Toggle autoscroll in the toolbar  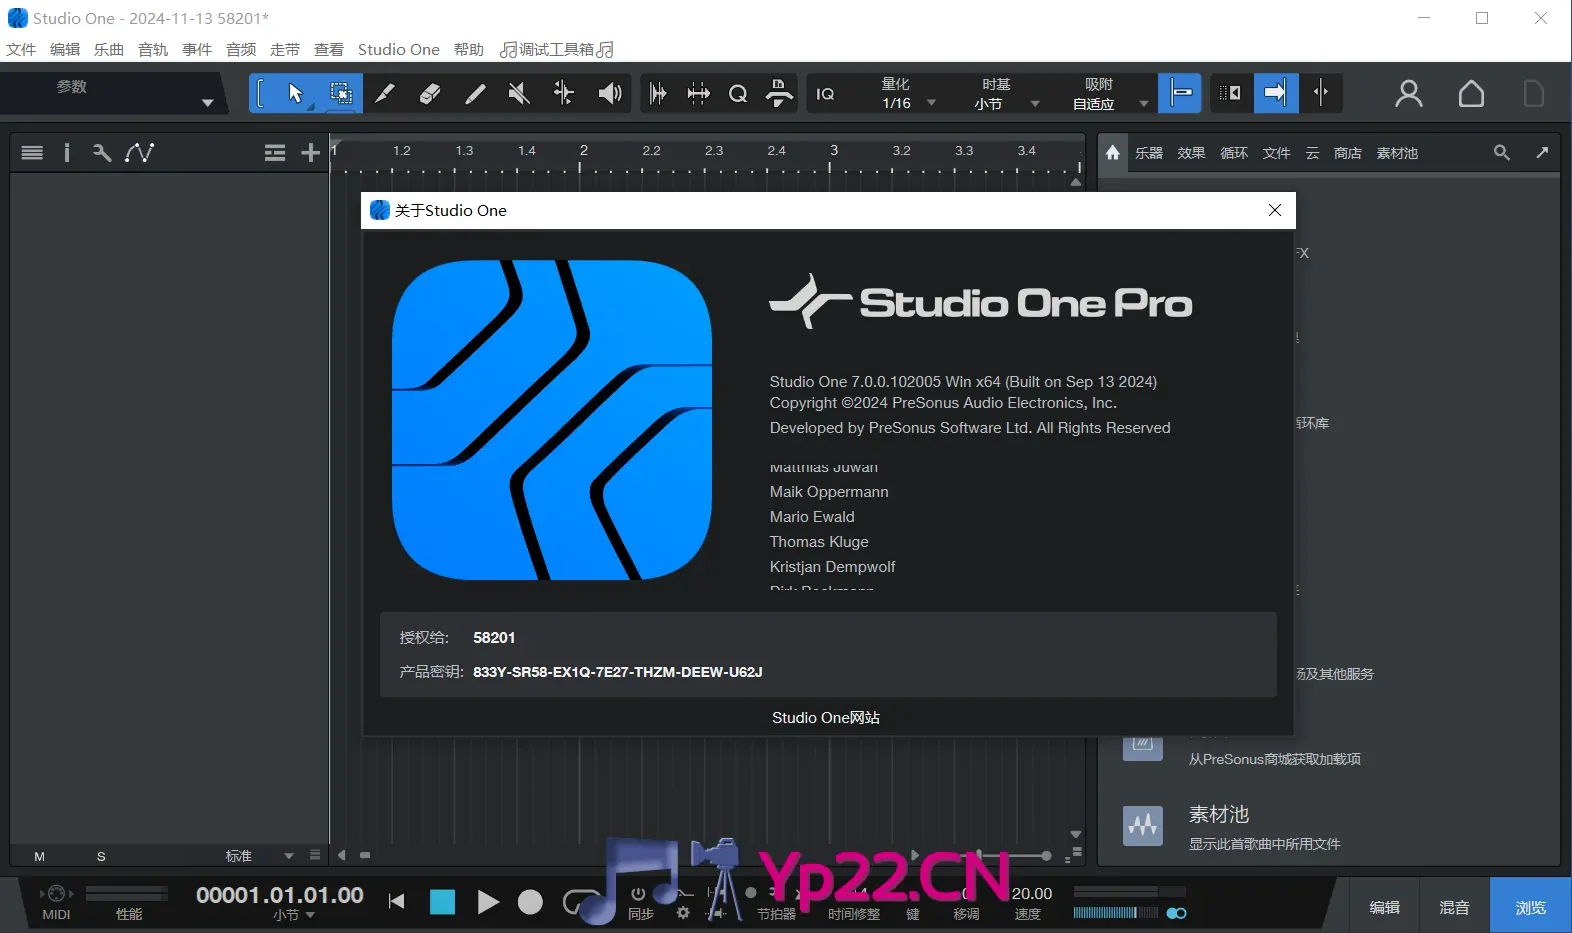[x=1275, y=93]
